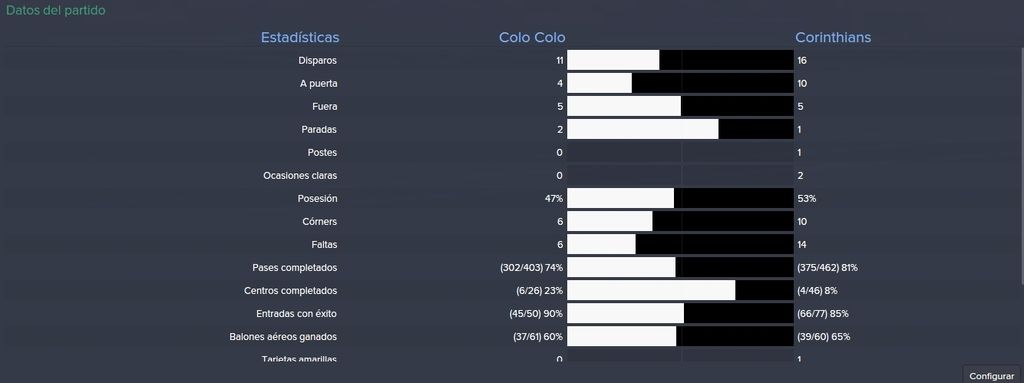Select the Córners row label
This screenshot has width=1024, height=383.
pyautogui.click(x=321, y=222)
